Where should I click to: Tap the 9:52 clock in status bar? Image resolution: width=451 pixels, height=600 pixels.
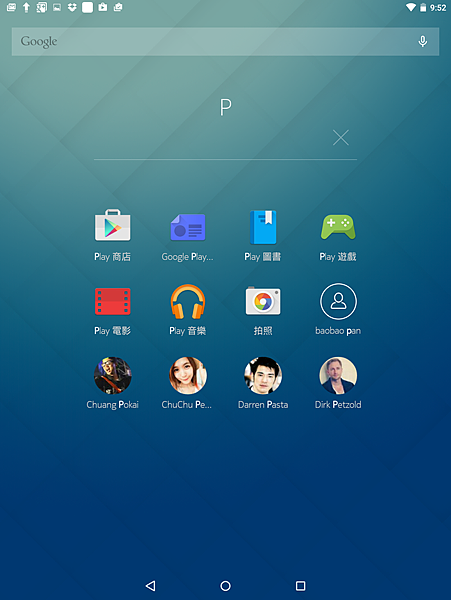[x=438, y=8]
